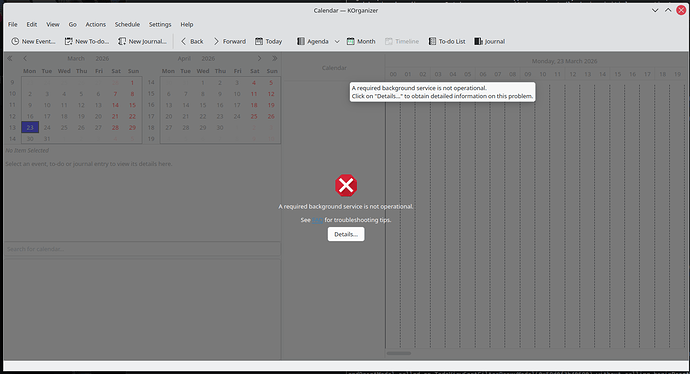Go to next month with right chevron

pyautogui.click(x=259, y=58)
